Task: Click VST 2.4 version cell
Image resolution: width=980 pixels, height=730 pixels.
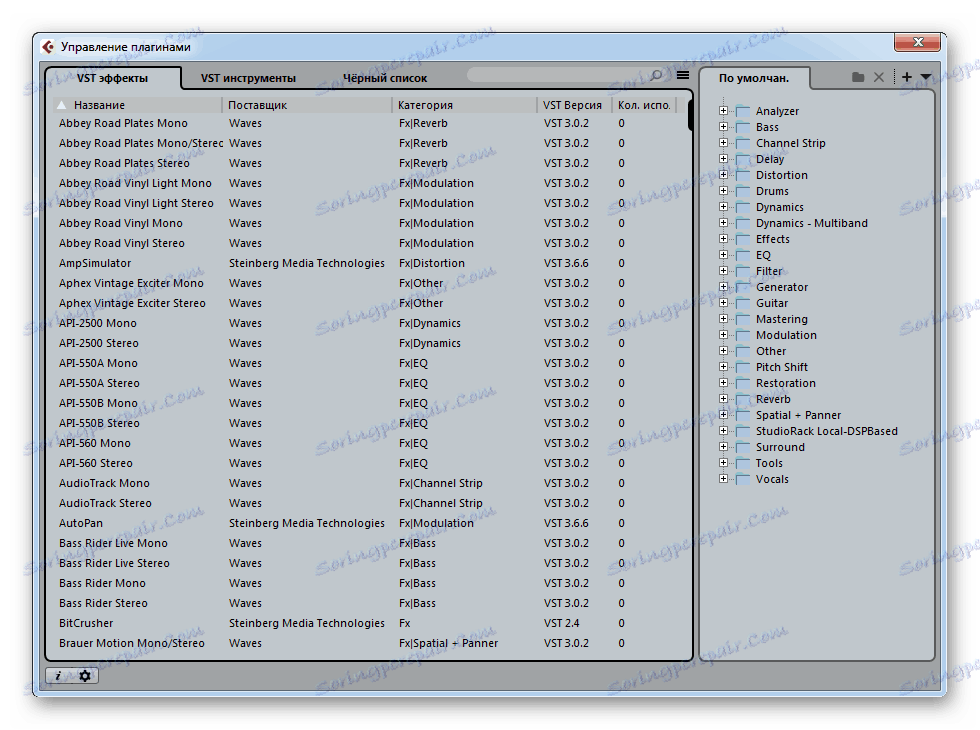Action: coord(561,623)
